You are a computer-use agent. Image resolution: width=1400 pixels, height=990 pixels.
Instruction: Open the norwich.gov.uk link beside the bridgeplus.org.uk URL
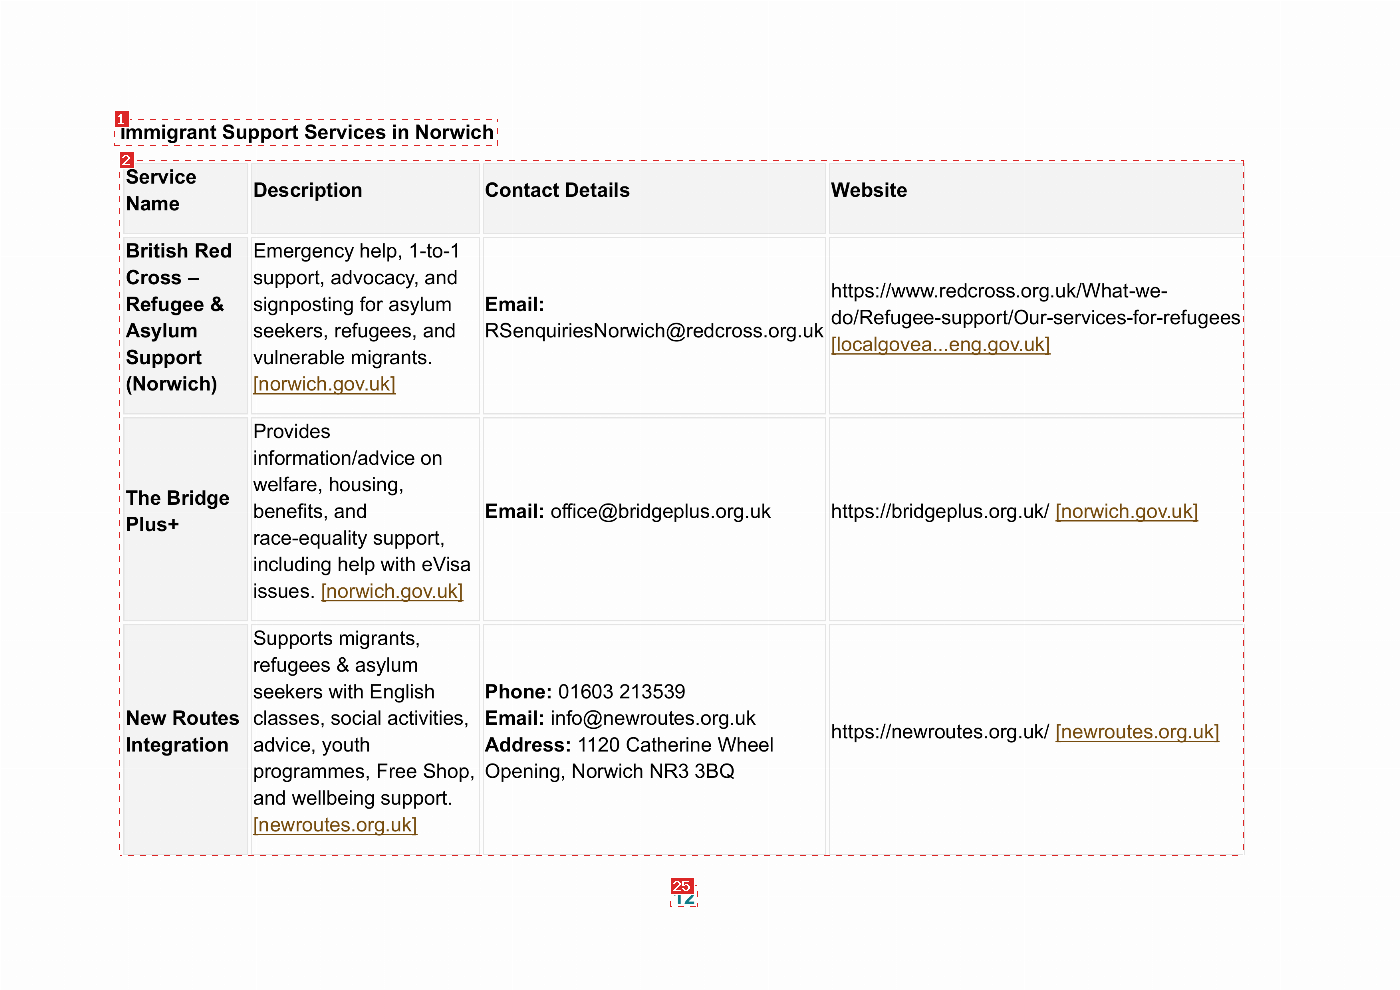point(1127,511)
